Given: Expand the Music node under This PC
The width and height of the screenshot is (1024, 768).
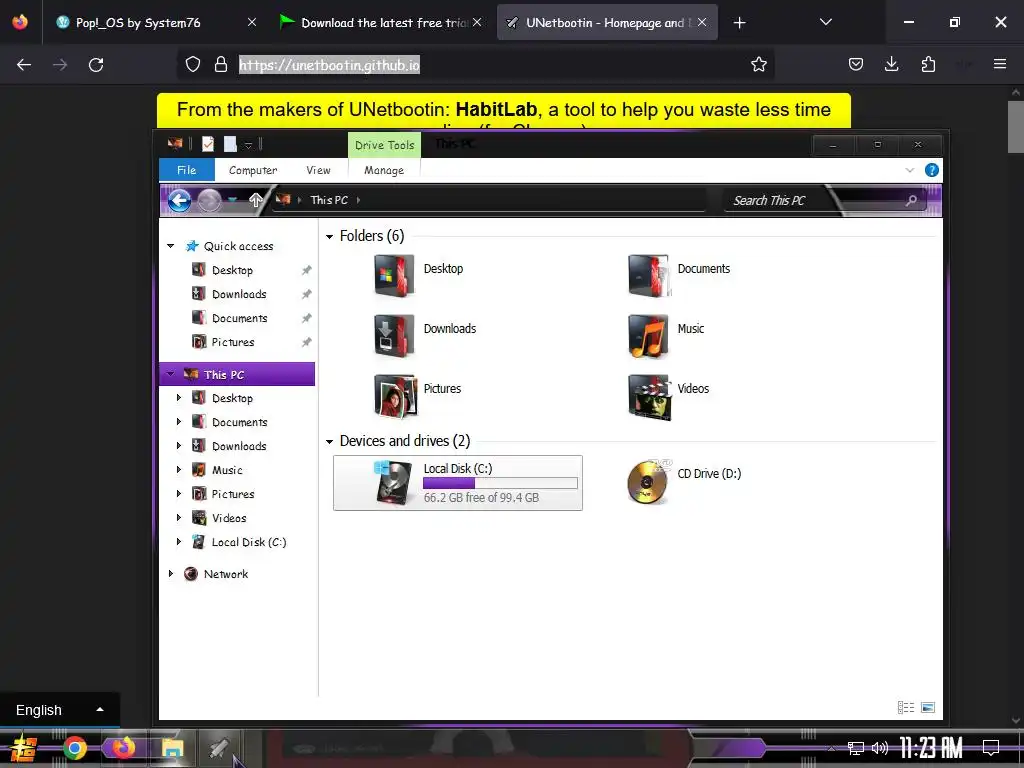Looking at the screenshot, I should (178, 470).
